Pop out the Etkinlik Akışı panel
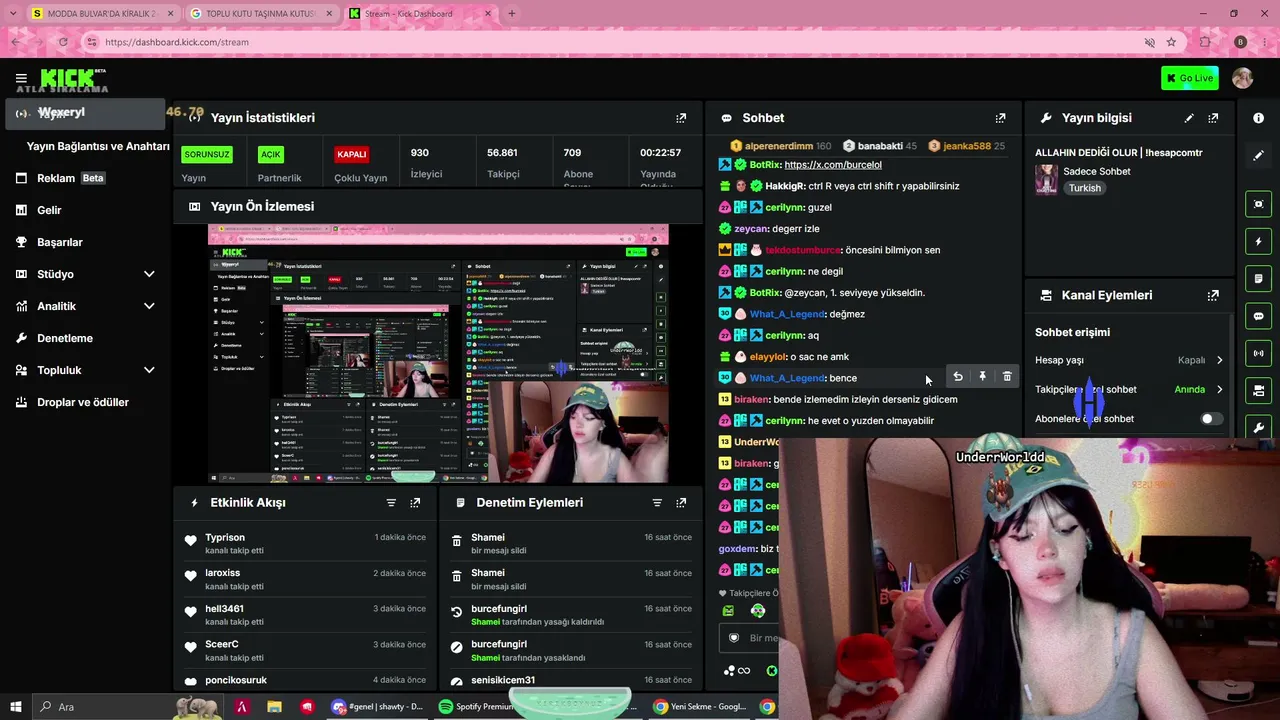This screenshot has width=1280, height=720. [415, 503]
